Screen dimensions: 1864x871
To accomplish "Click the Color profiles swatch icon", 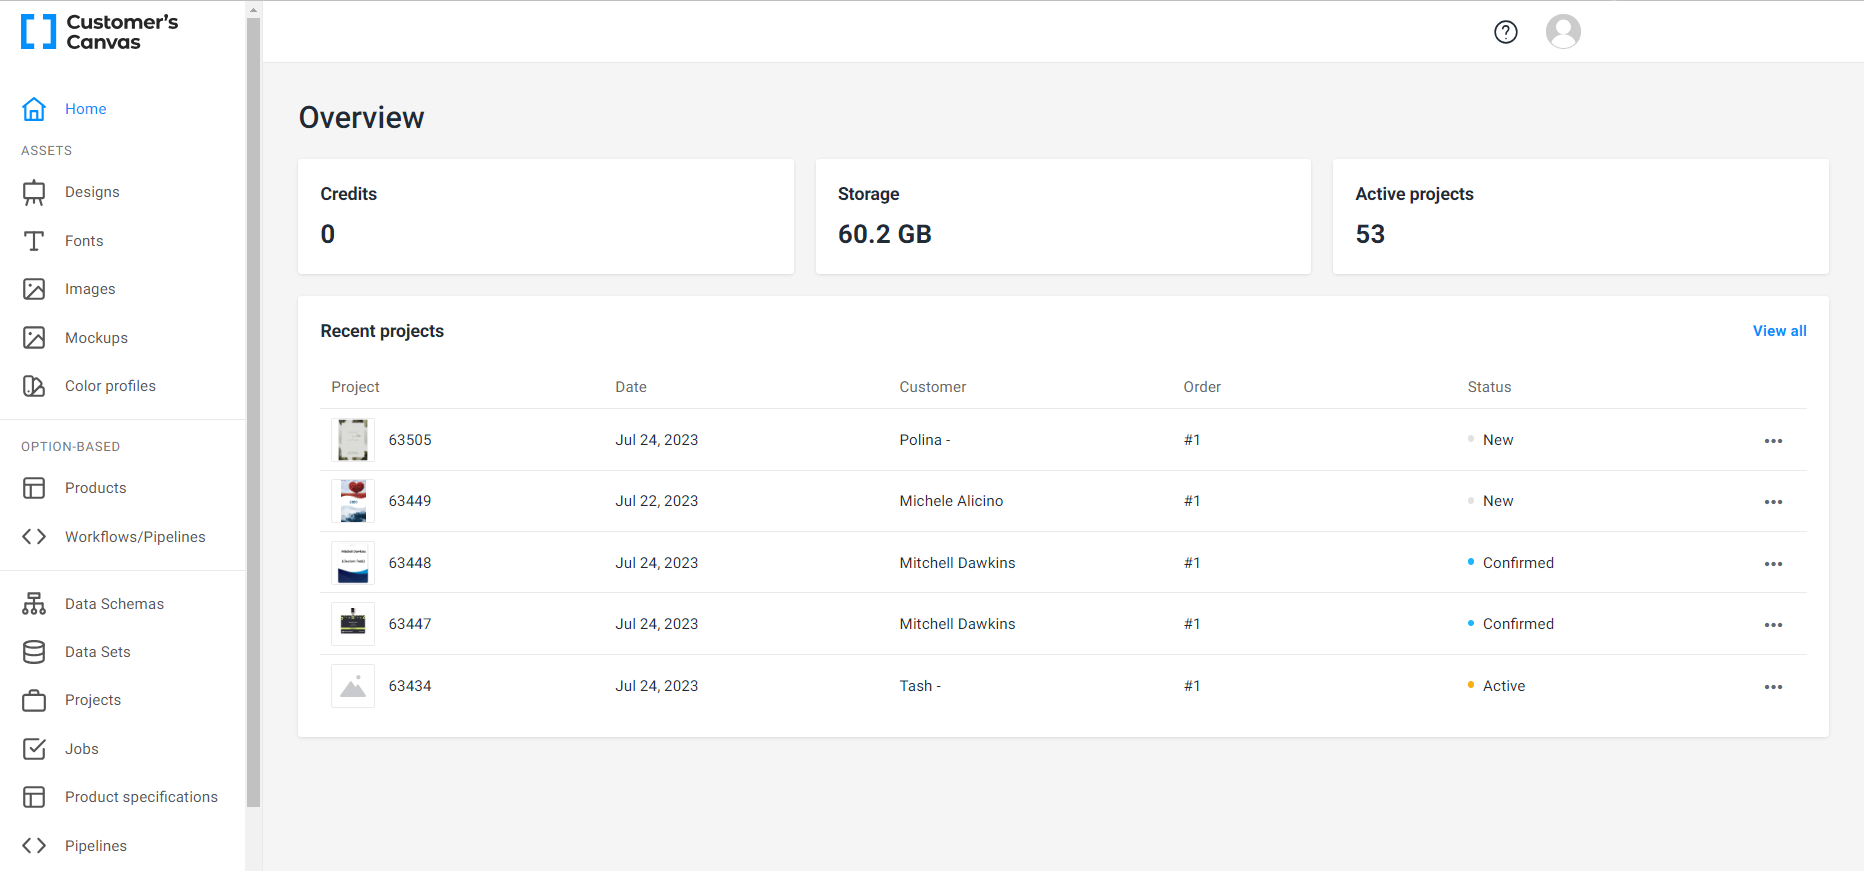I will 34,386.
